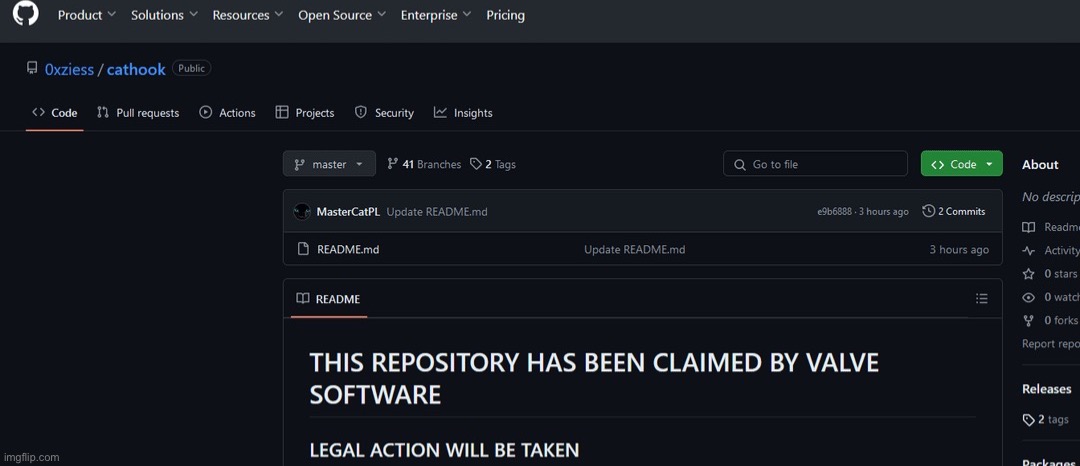The image size is (1080, 466).
Task: Click the About heading in sidebar
Action: coord(1040,165)
